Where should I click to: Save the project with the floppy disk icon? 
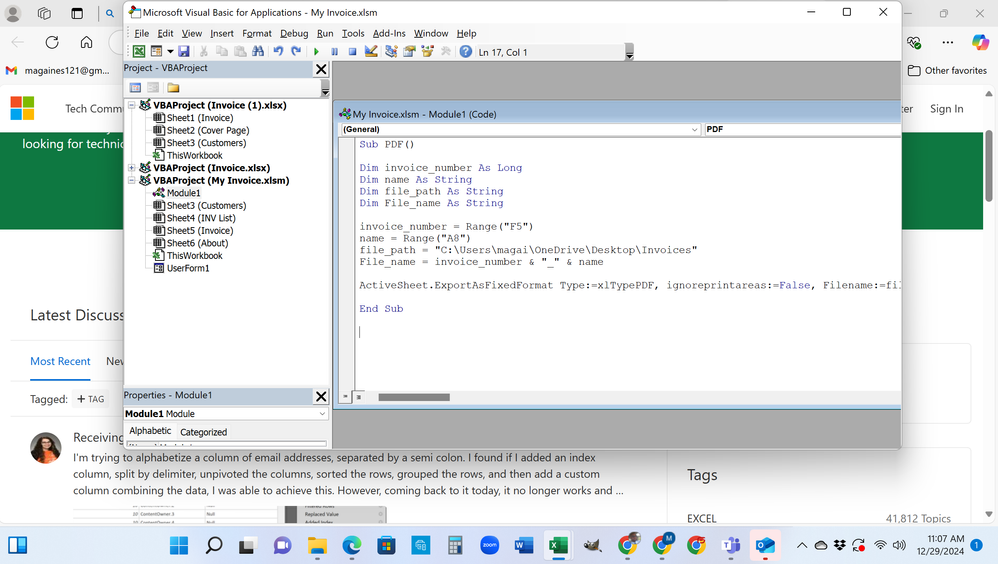(x=184, y=52)
